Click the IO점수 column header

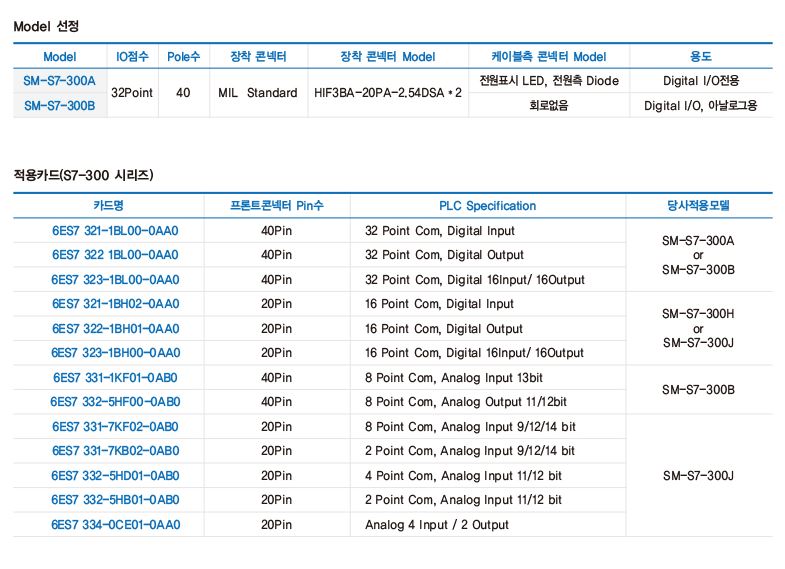coord(133,57)
